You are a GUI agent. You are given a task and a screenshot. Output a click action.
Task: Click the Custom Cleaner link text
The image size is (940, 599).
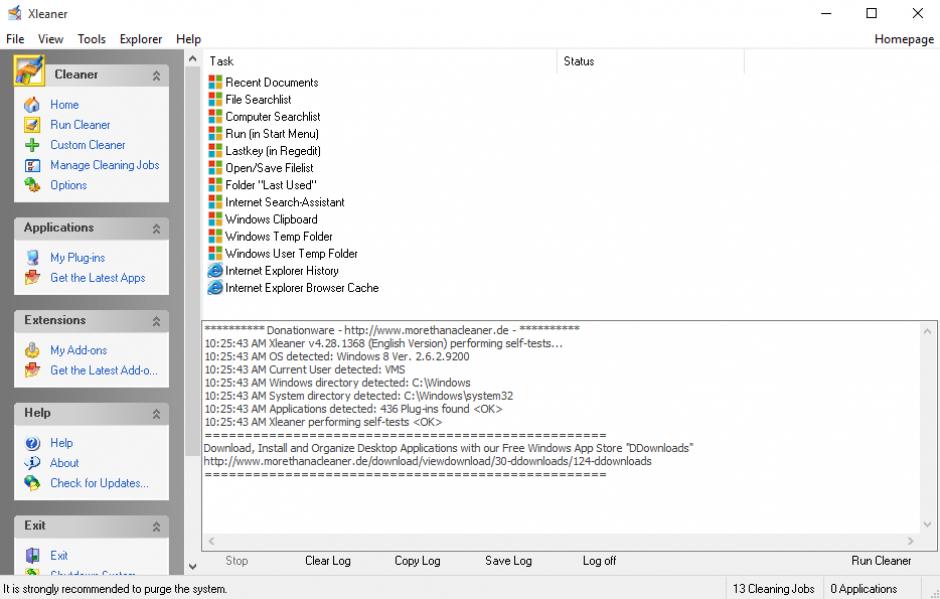coord(88,145)
